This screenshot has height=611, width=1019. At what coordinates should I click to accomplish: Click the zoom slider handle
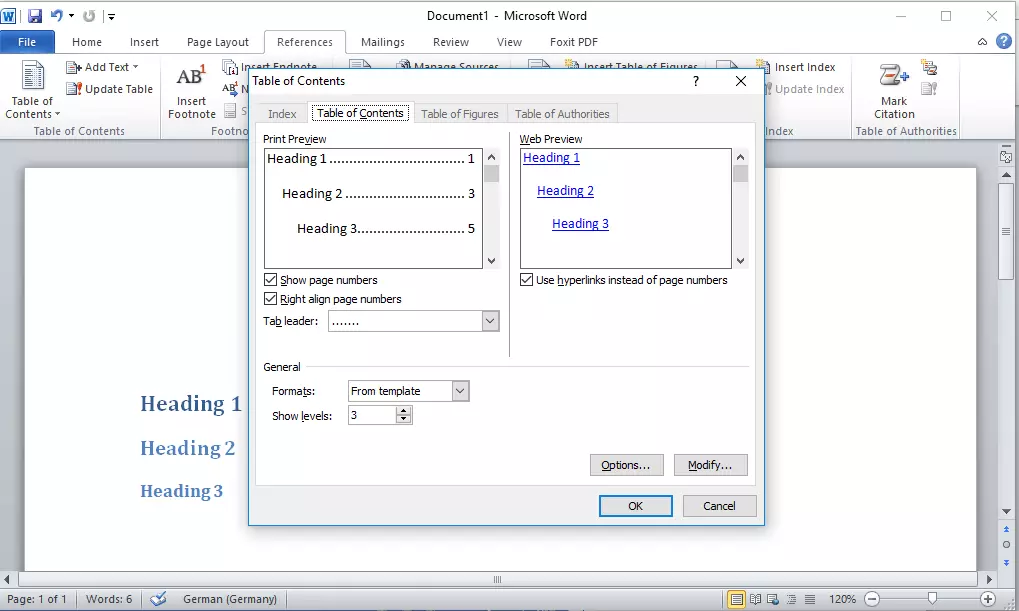(932, 599)
